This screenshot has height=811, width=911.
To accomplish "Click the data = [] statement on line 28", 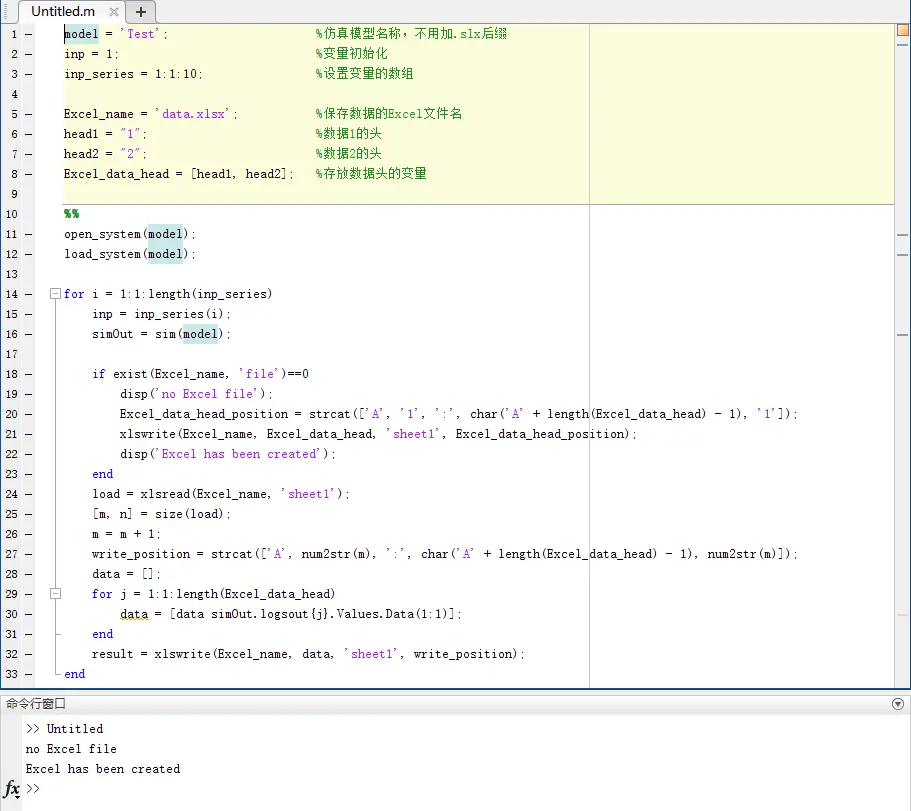I will tap(126, 574).
